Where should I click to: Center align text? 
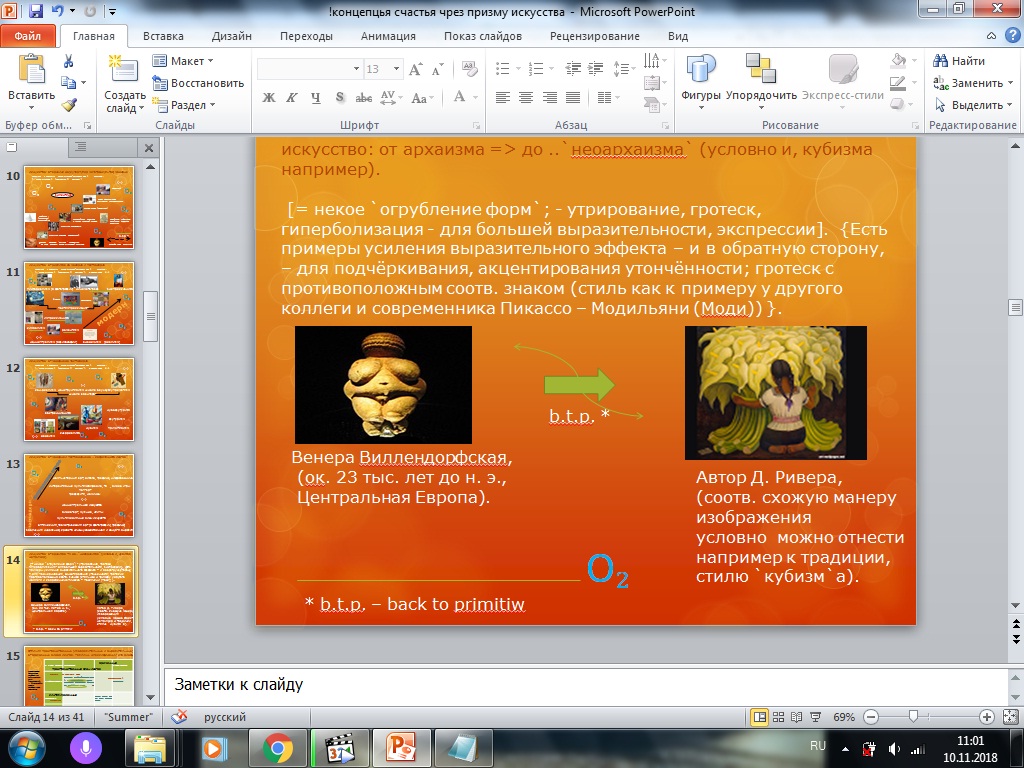[x=526, y=98]
